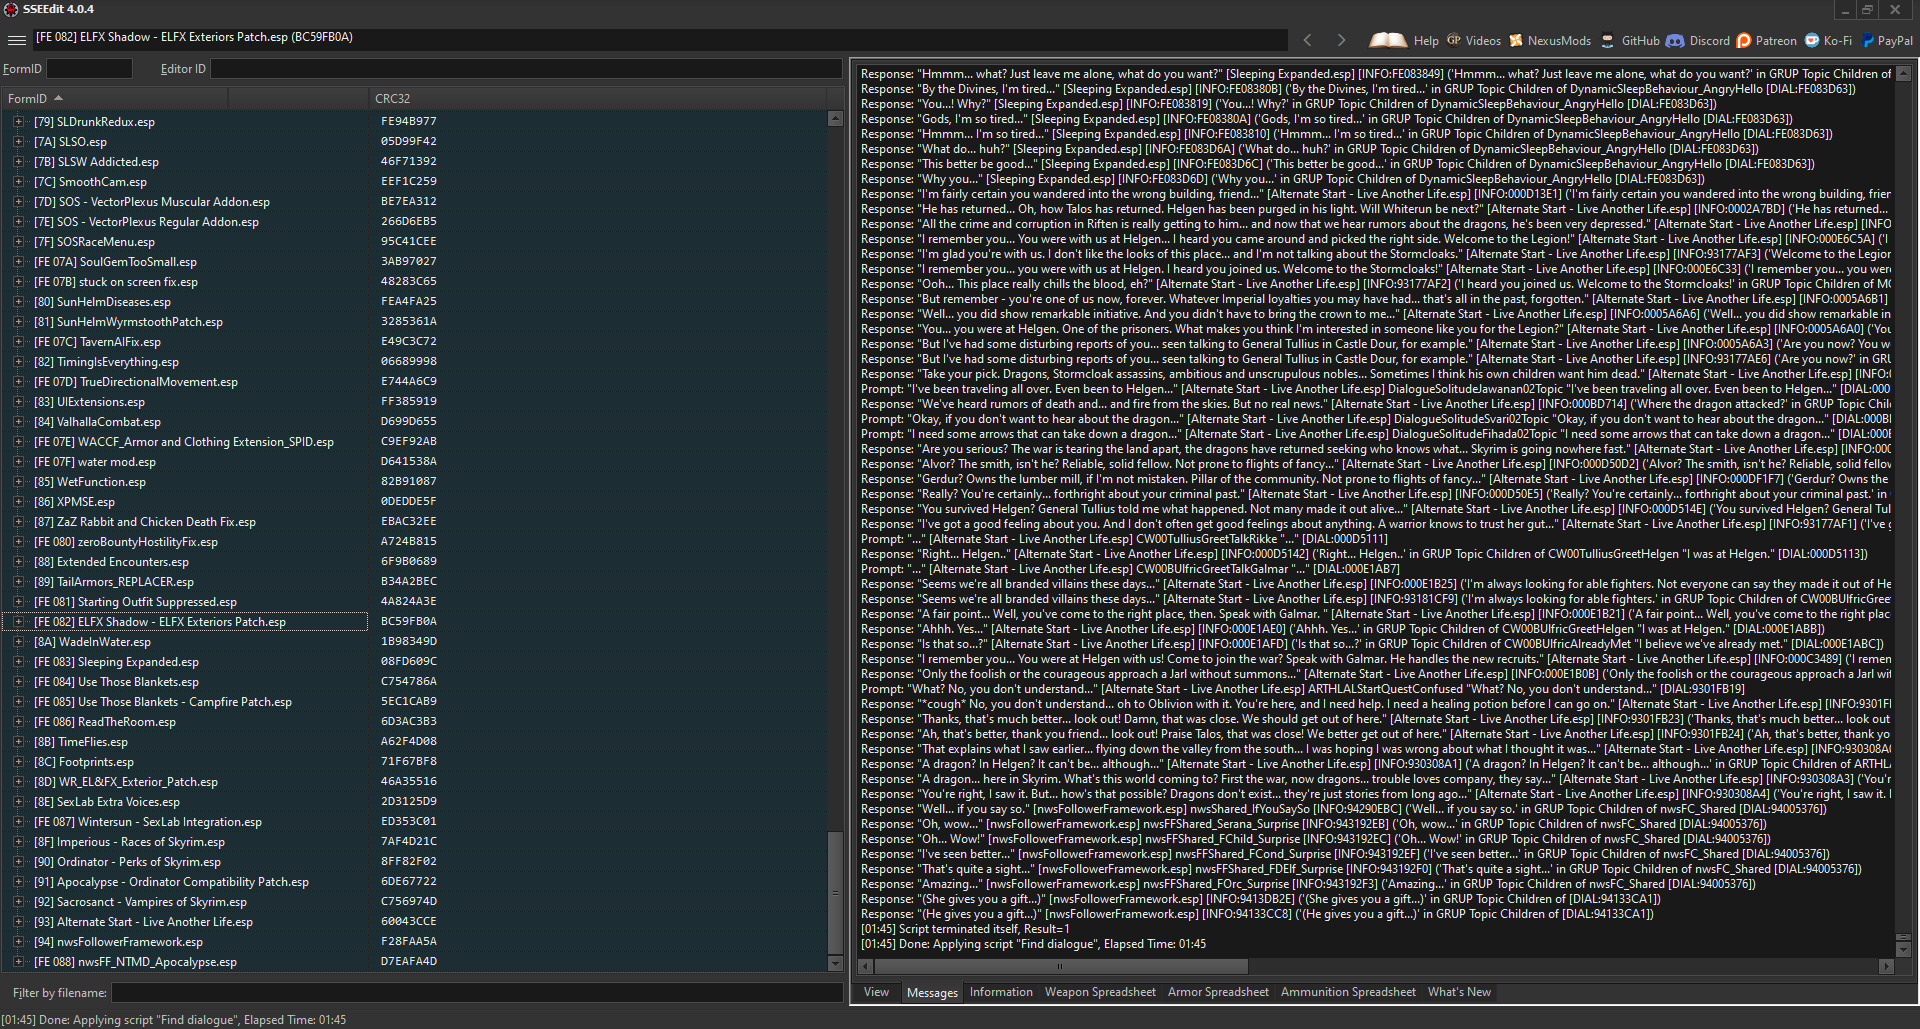
Task: Navigate forward with right arrow
Action: [x=1341, y=40]
